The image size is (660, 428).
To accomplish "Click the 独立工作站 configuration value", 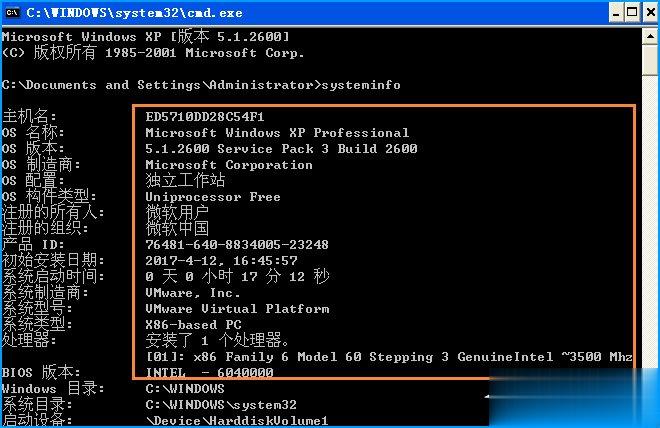I will pyautogui.click(x=185, y=181).
